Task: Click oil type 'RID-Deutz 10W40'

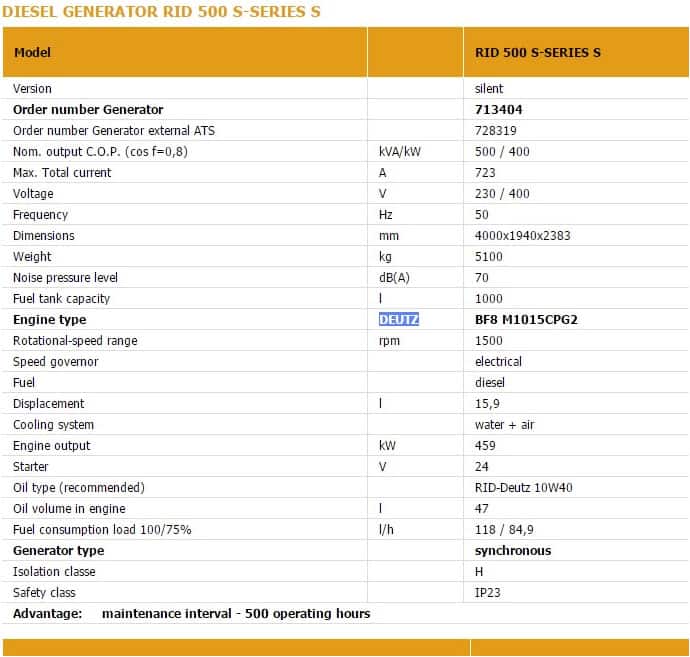Action: [x=523, y=488]
